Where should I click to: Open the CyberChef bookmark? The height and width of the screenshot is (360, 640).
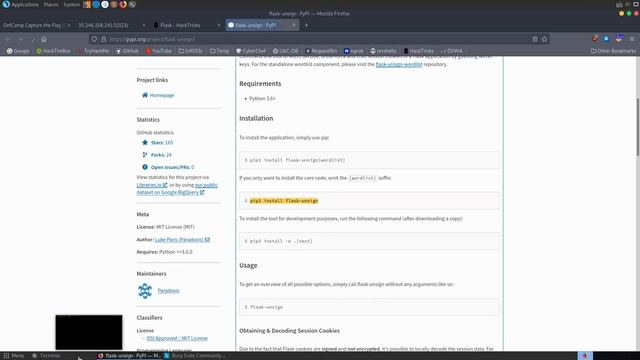click(251, 51)
